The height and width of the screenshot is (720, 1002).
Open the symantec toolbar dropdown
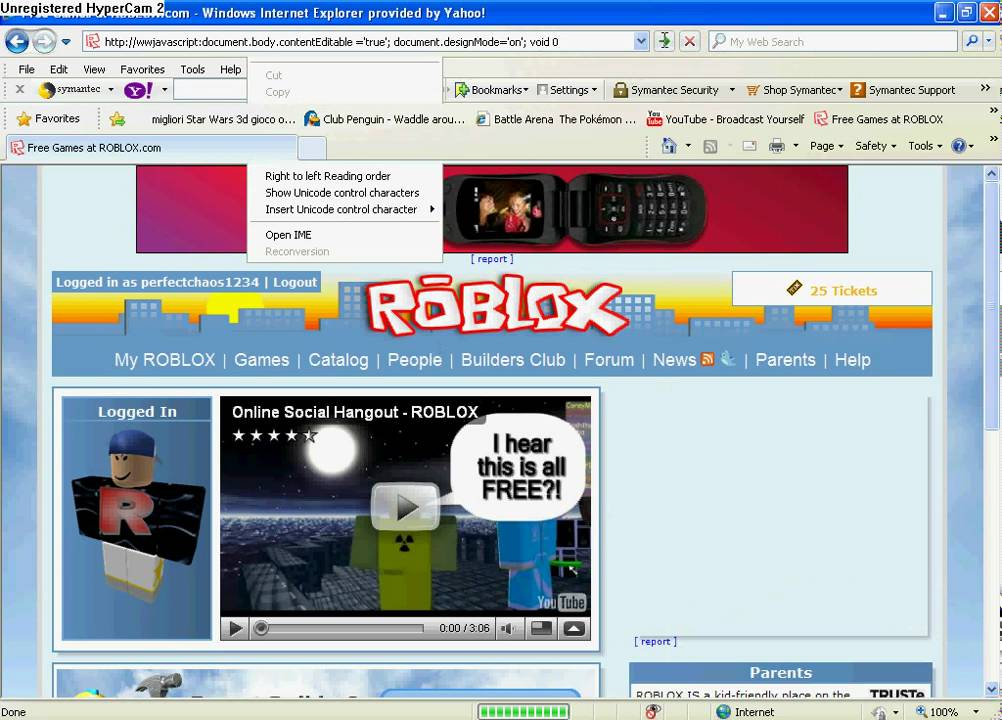pyautogui.click(x=111, y=89)
